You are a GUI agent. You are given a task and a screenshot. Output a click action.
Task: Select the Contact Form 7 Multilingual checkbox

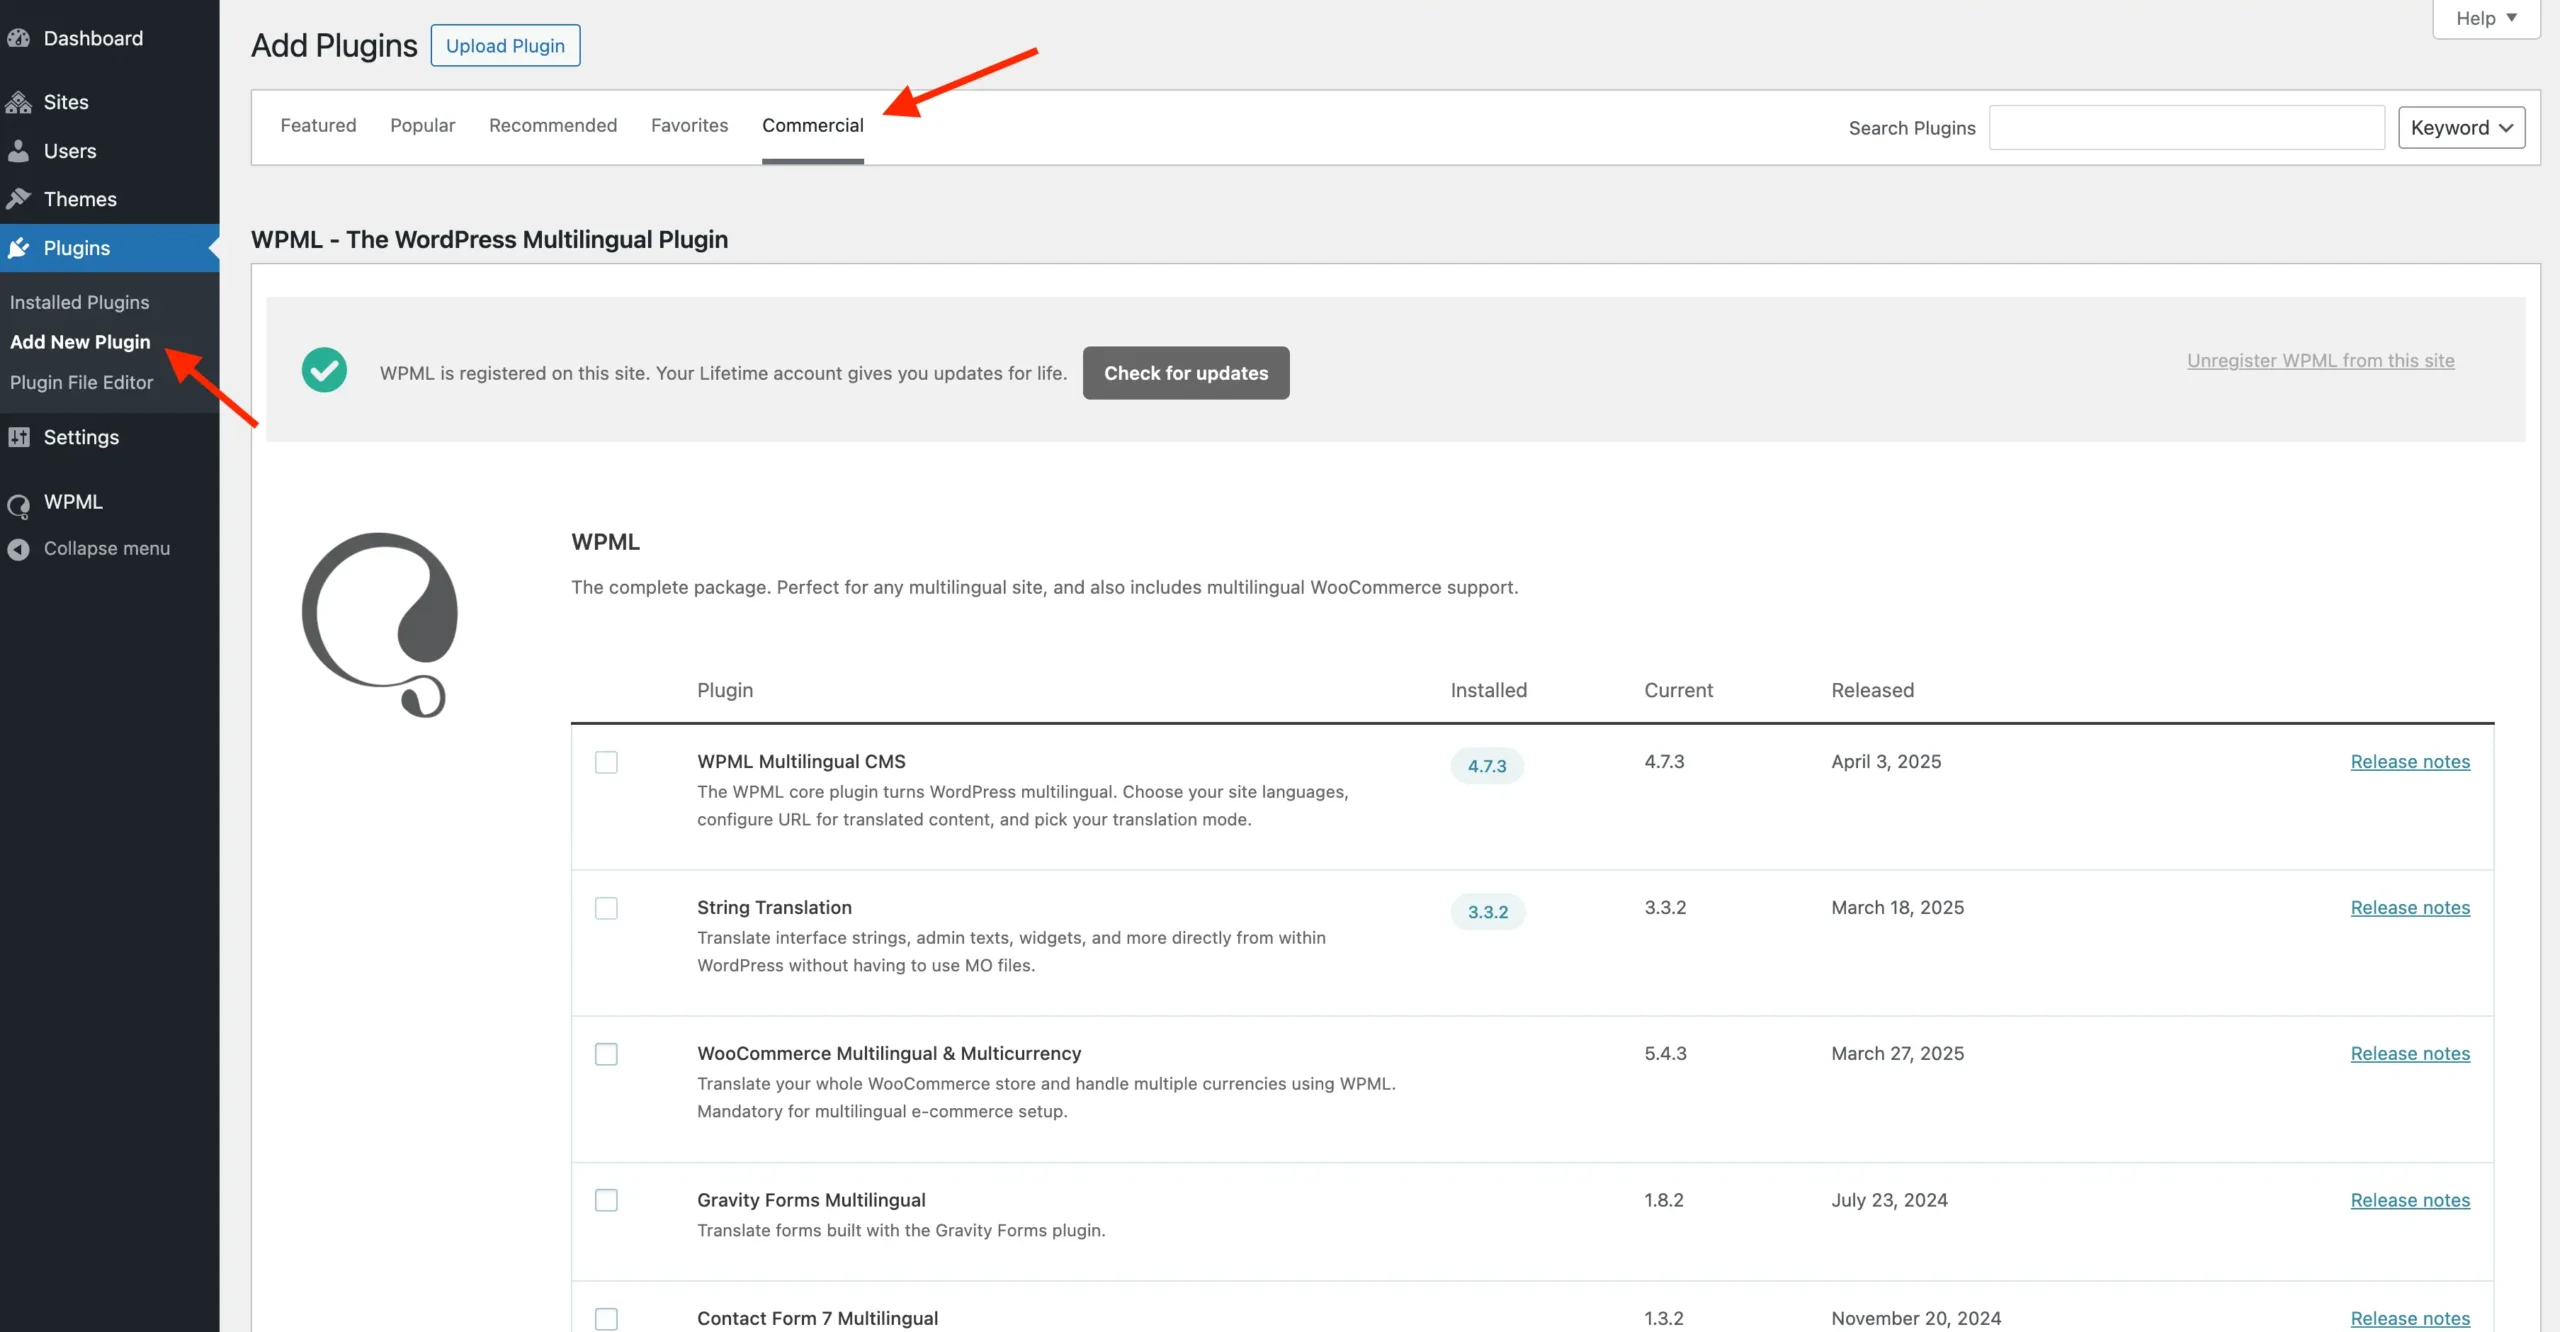606,1319
